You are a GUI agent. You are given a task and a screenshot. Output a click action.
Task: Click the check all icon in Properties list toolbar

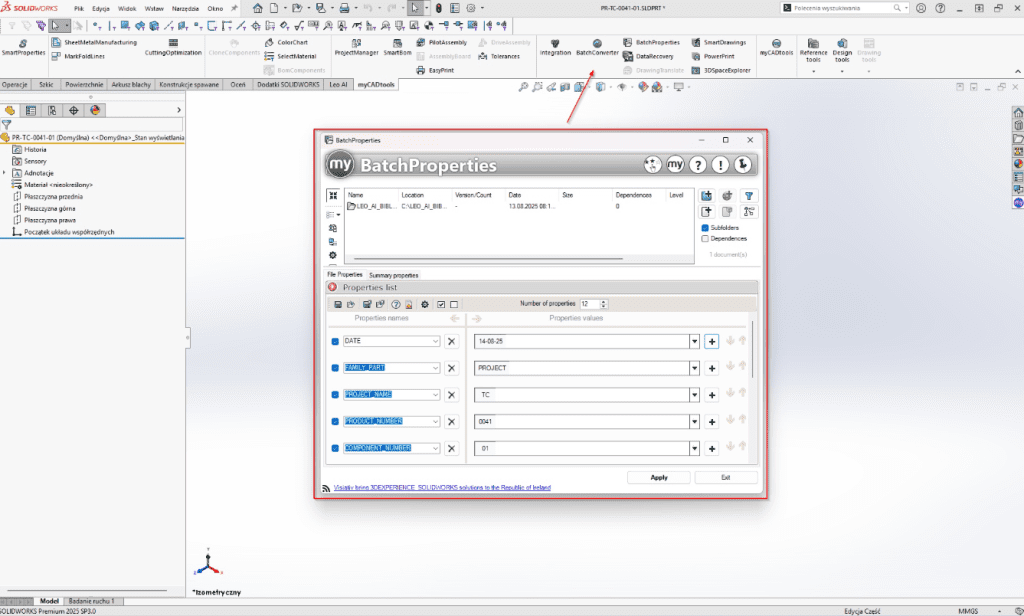click(x=441, y=304)
